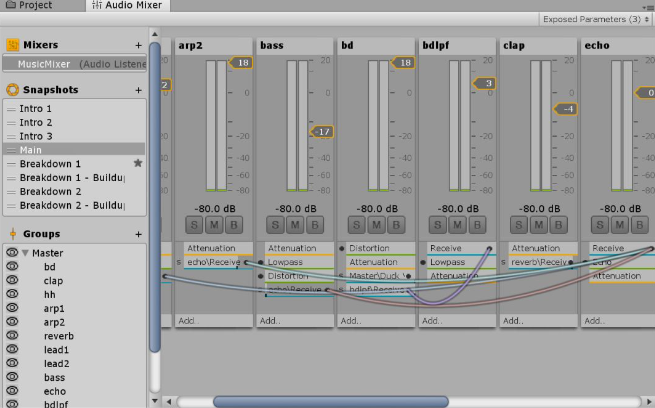
Task: Click the bdlpf volume fader handle
Action: pyautogui.click(x=483, y=83)
